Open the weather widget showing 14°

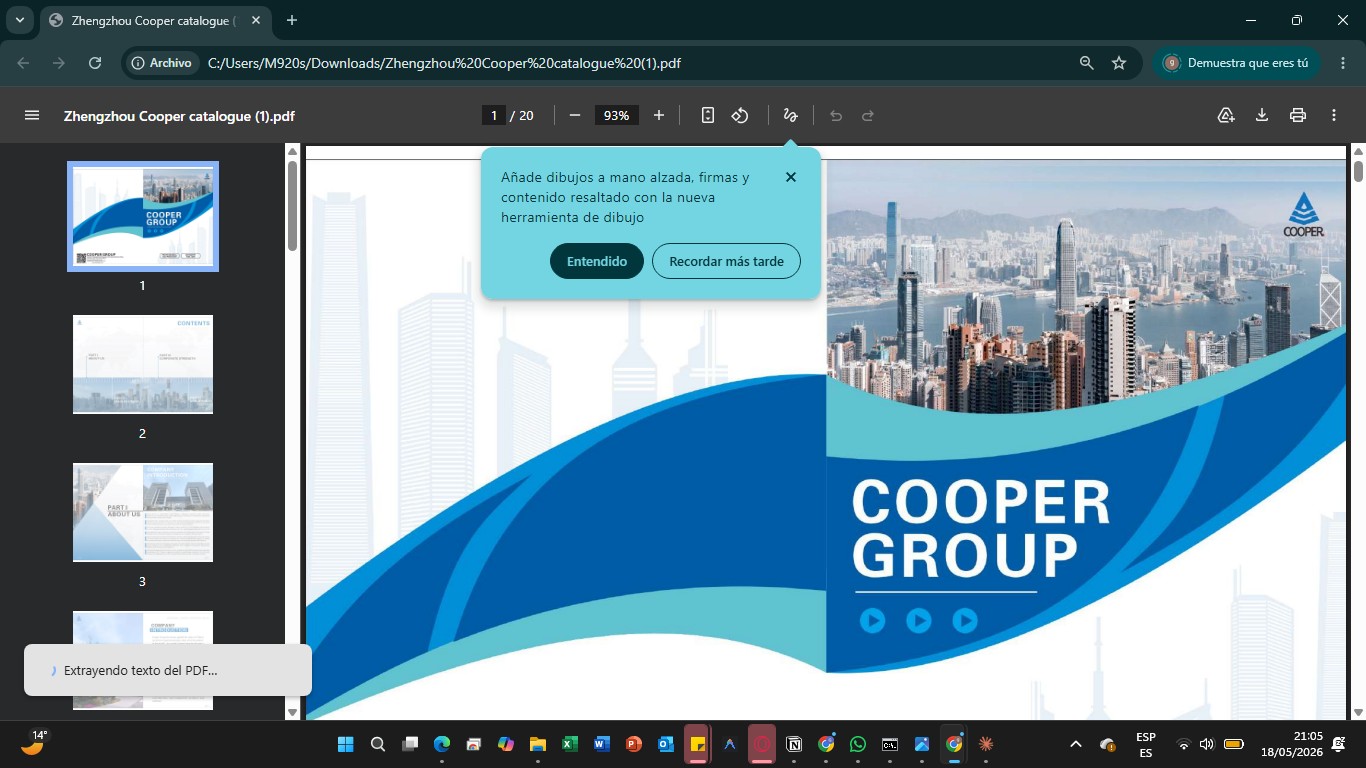pos(34,742)
